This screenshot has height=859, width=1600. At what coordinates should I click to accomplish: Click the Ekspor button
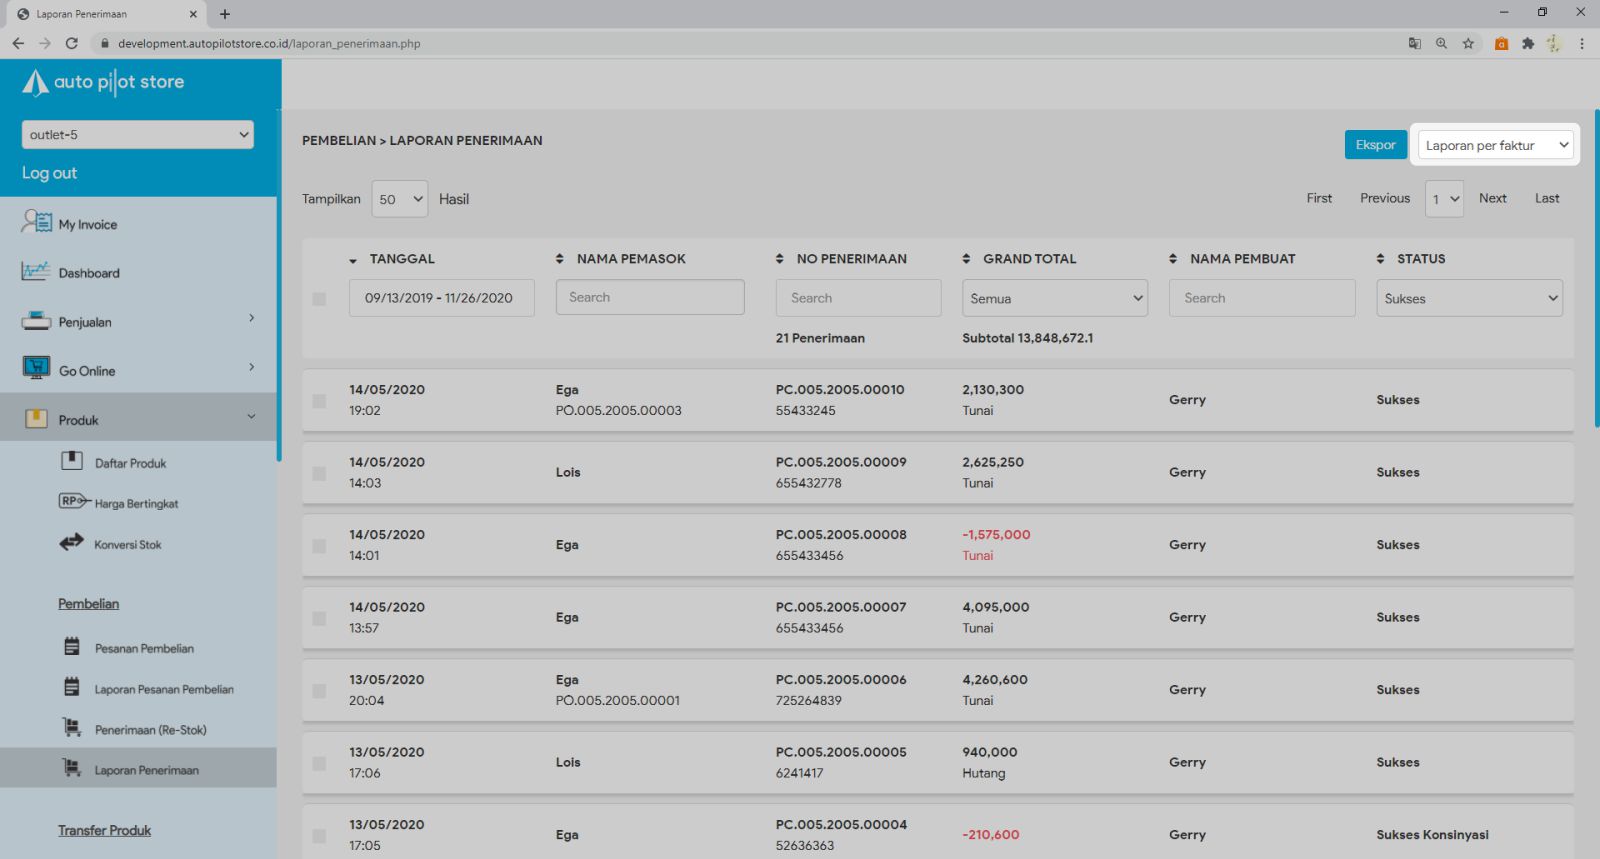[x=1375, y=145]
